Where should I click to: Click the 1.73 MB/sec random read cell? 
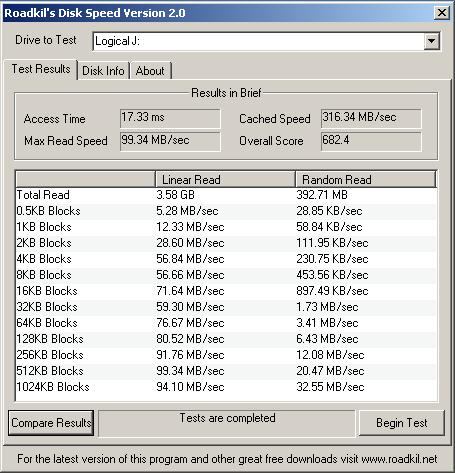tap(327, 307)
